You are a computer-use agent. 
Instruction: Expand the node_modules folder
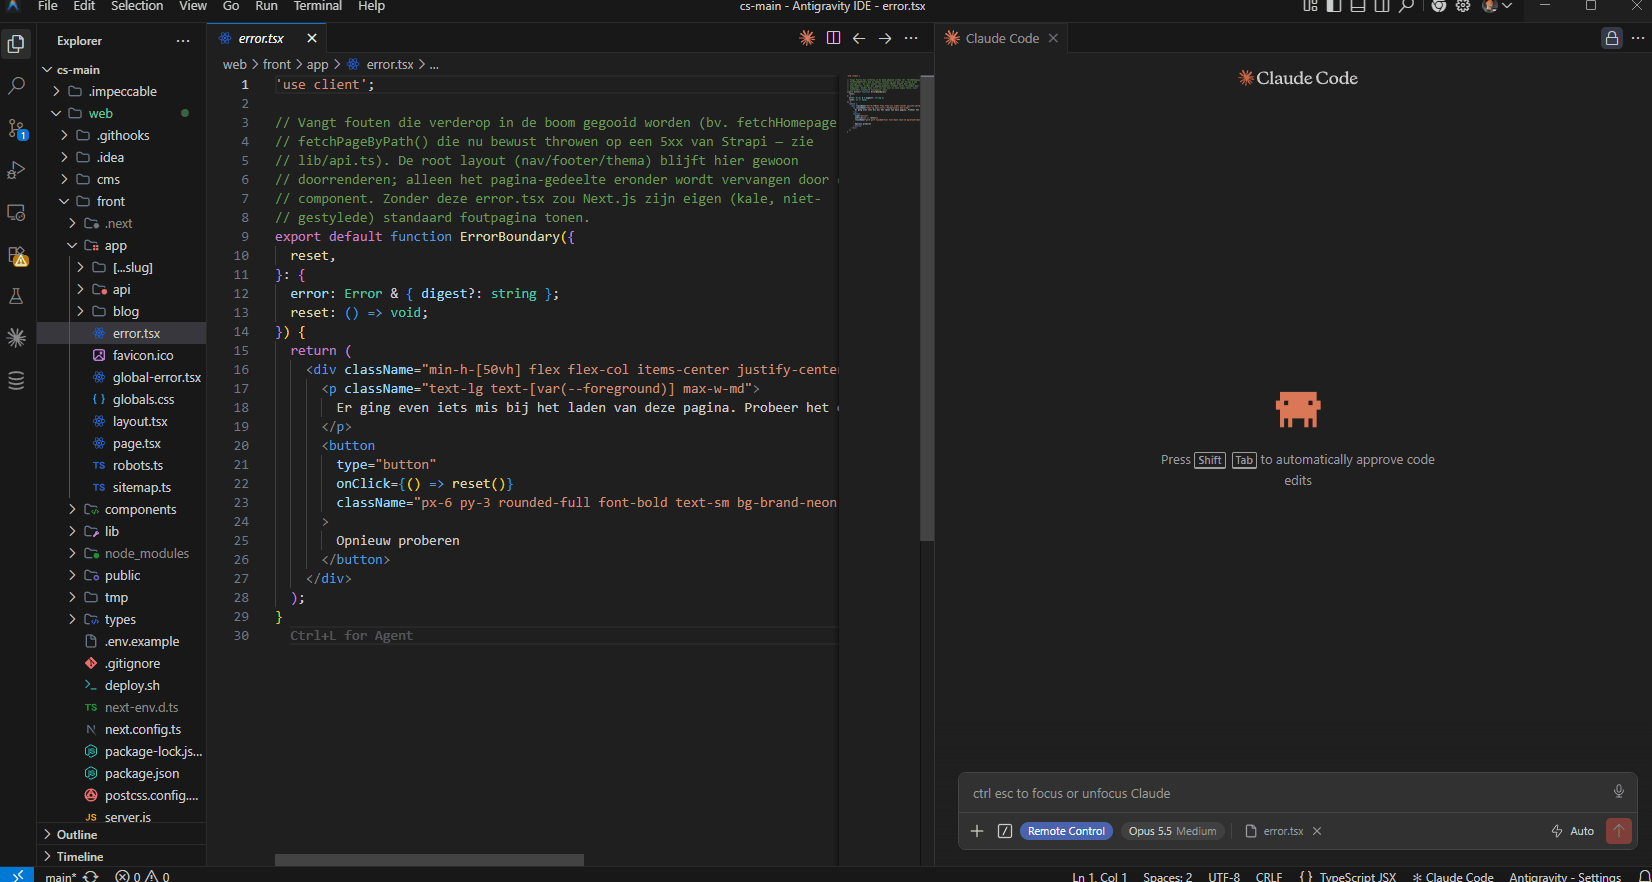121,553
